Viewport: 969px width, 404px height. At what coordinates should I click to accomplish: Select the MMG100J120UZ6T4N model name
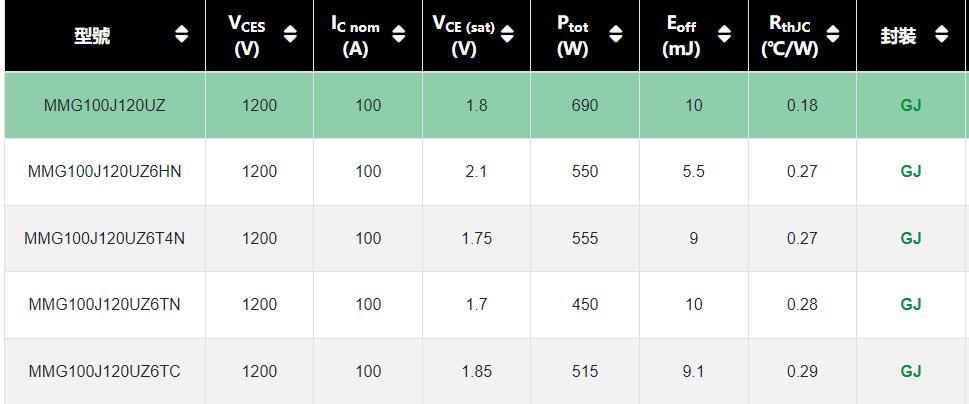104,238
